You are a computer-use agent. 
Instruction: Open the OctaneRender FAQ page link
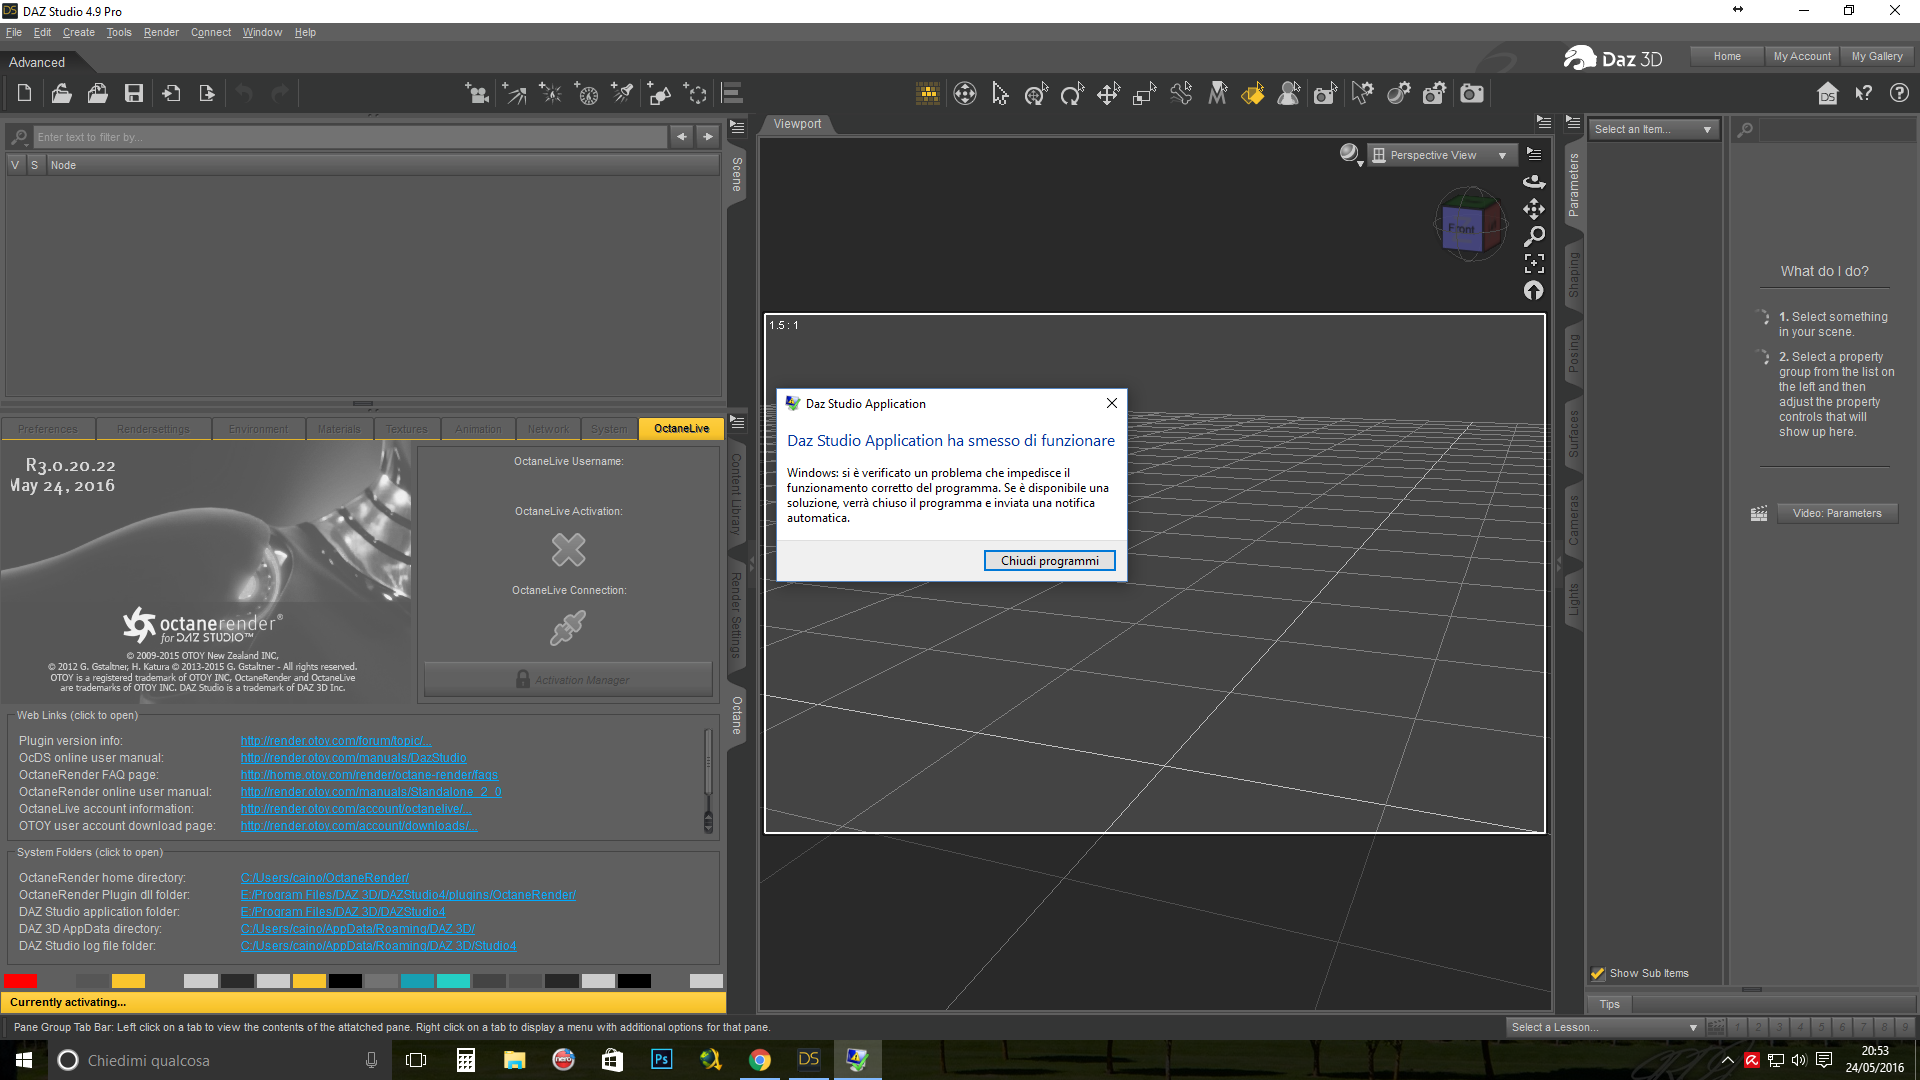tap(369, 775)
